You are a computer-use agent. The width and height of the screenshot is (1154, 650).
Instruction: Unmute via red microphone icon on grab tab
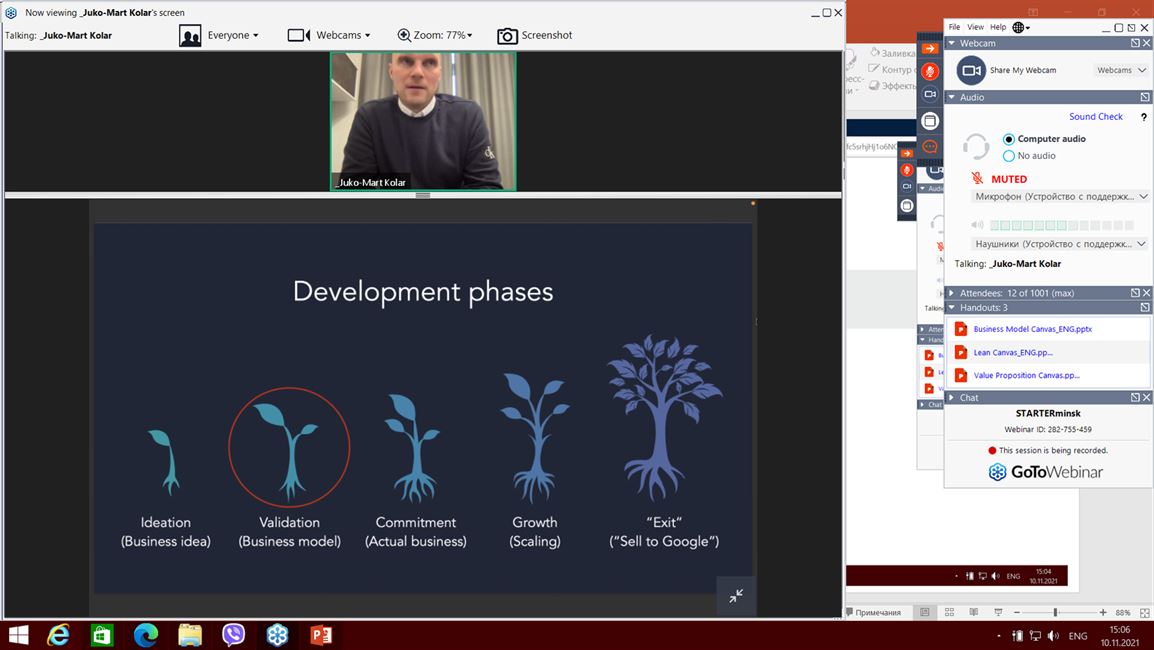tap(930, 71)
